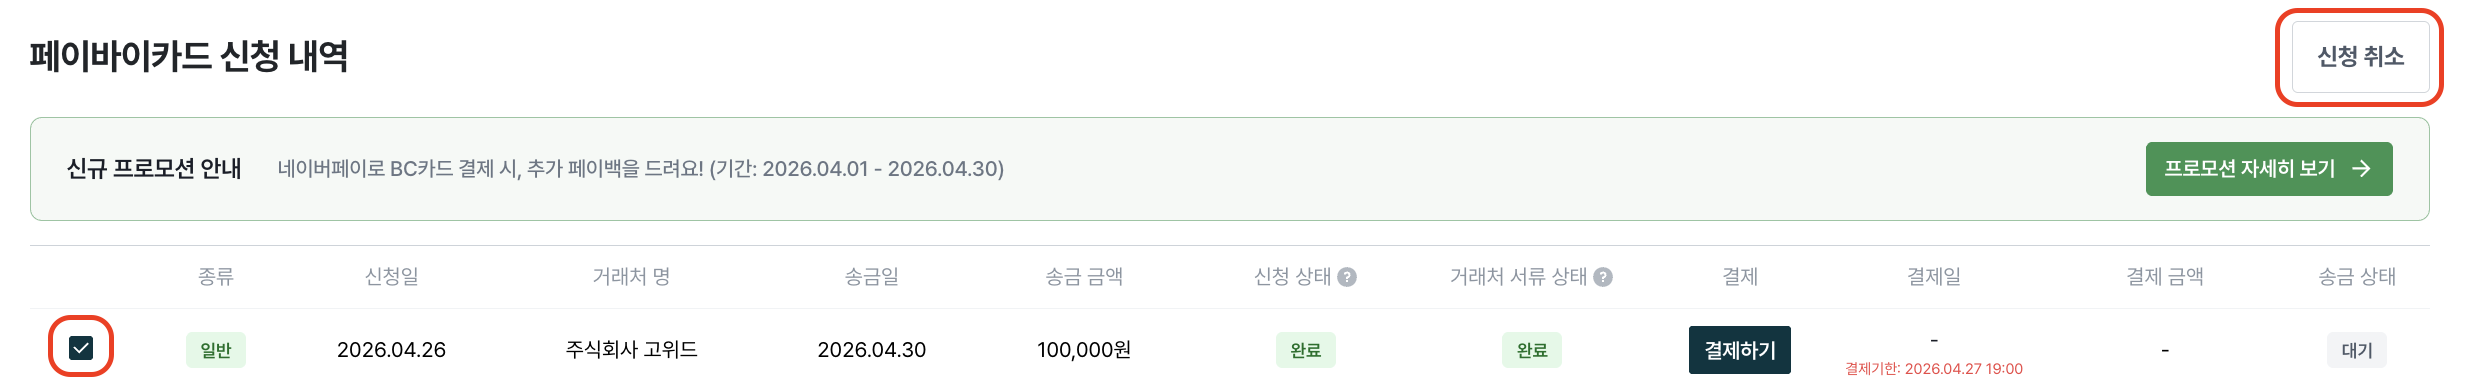Click the 송금일 column header
2466x392 pixels.
pos(871,277)
